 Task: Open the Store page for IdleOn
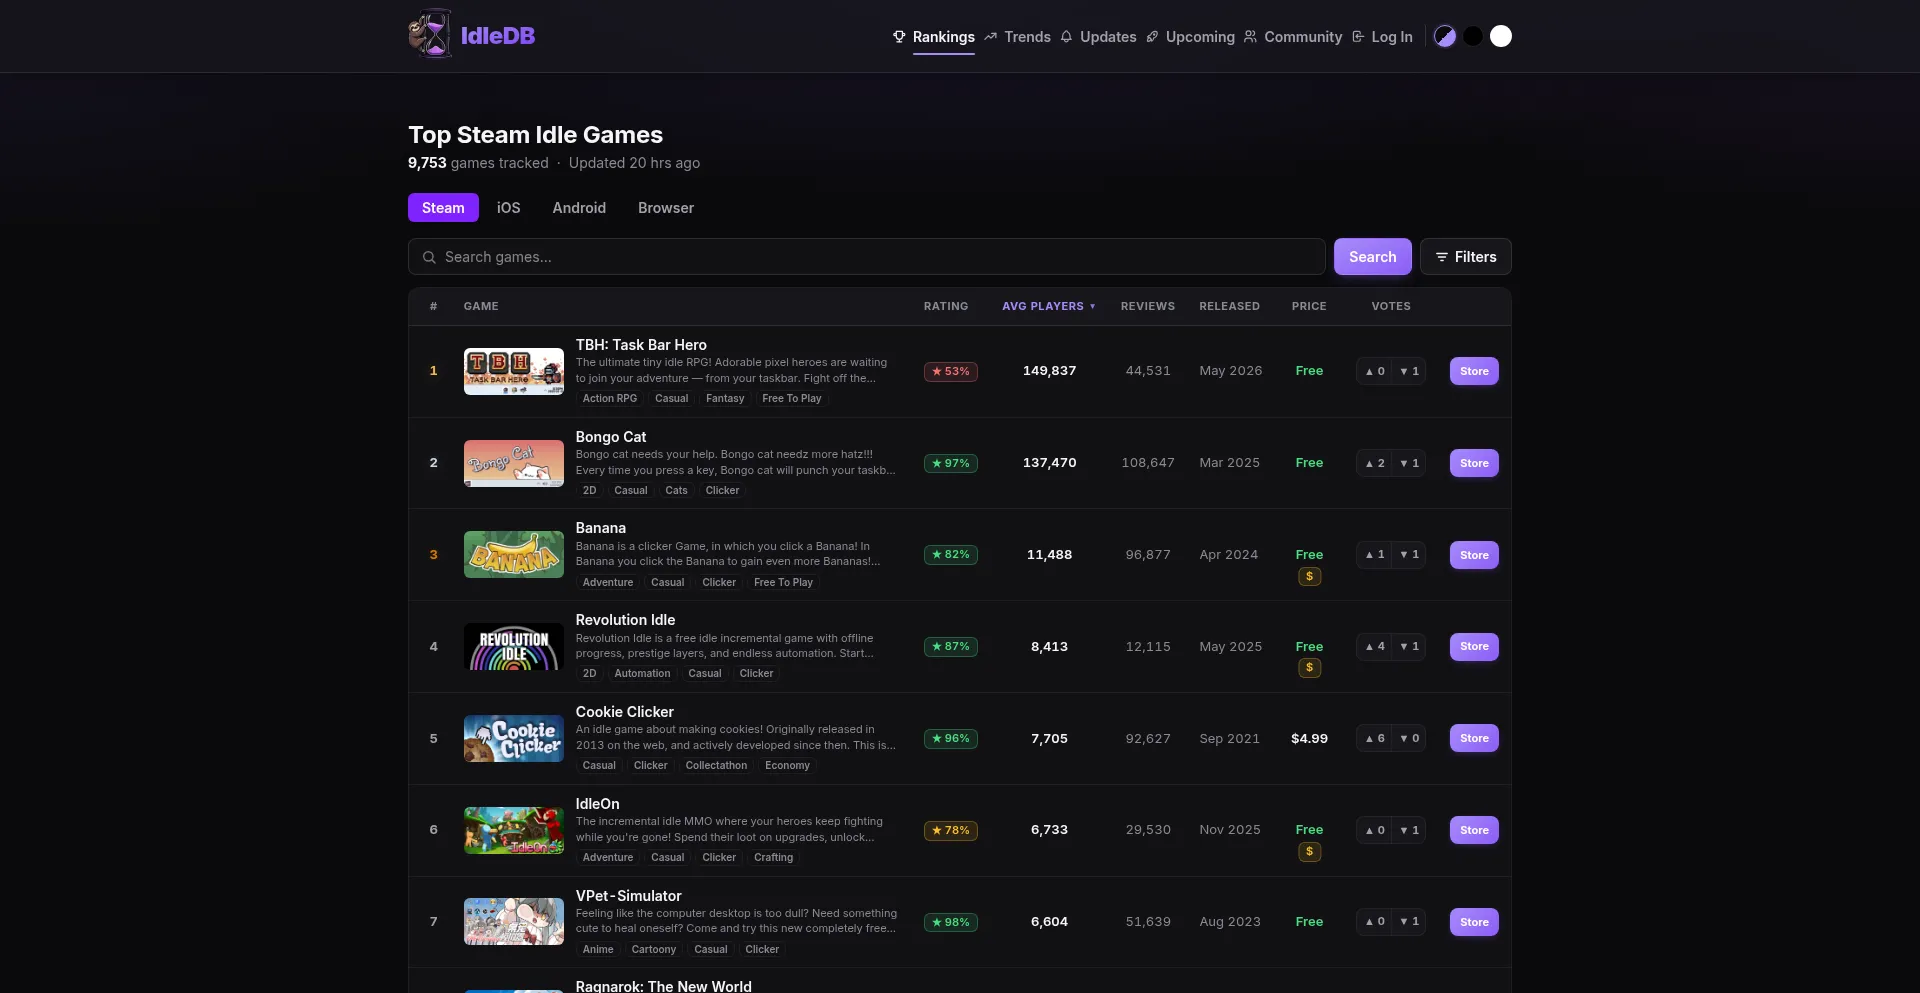[x=1474, y=830]
